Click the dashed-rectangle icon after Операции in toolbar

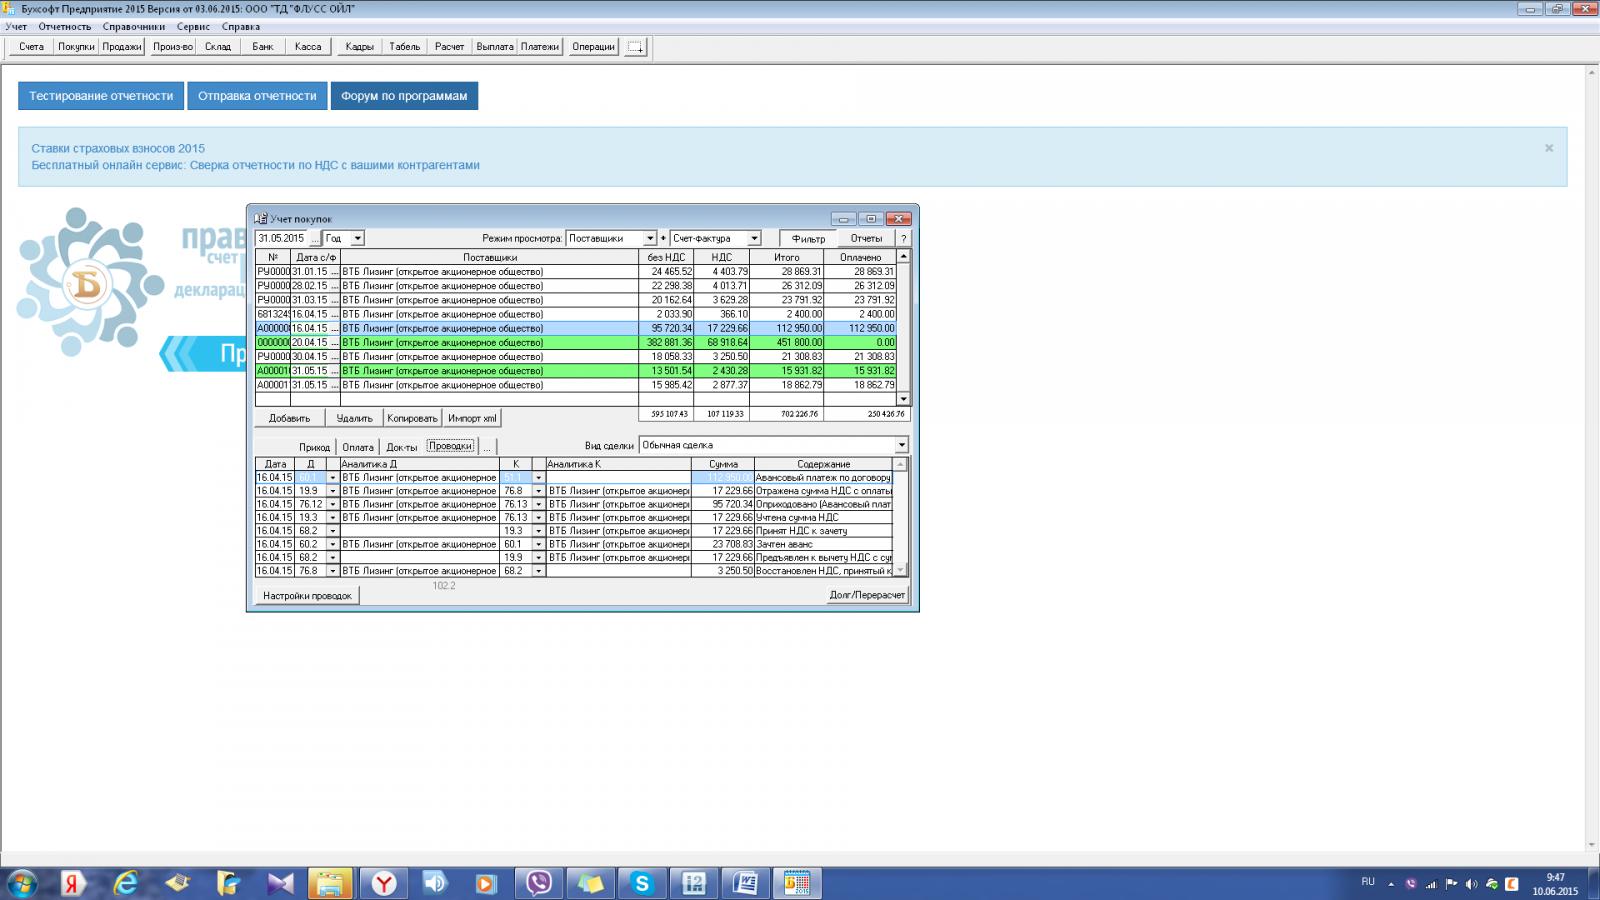[x=635, y=47]
